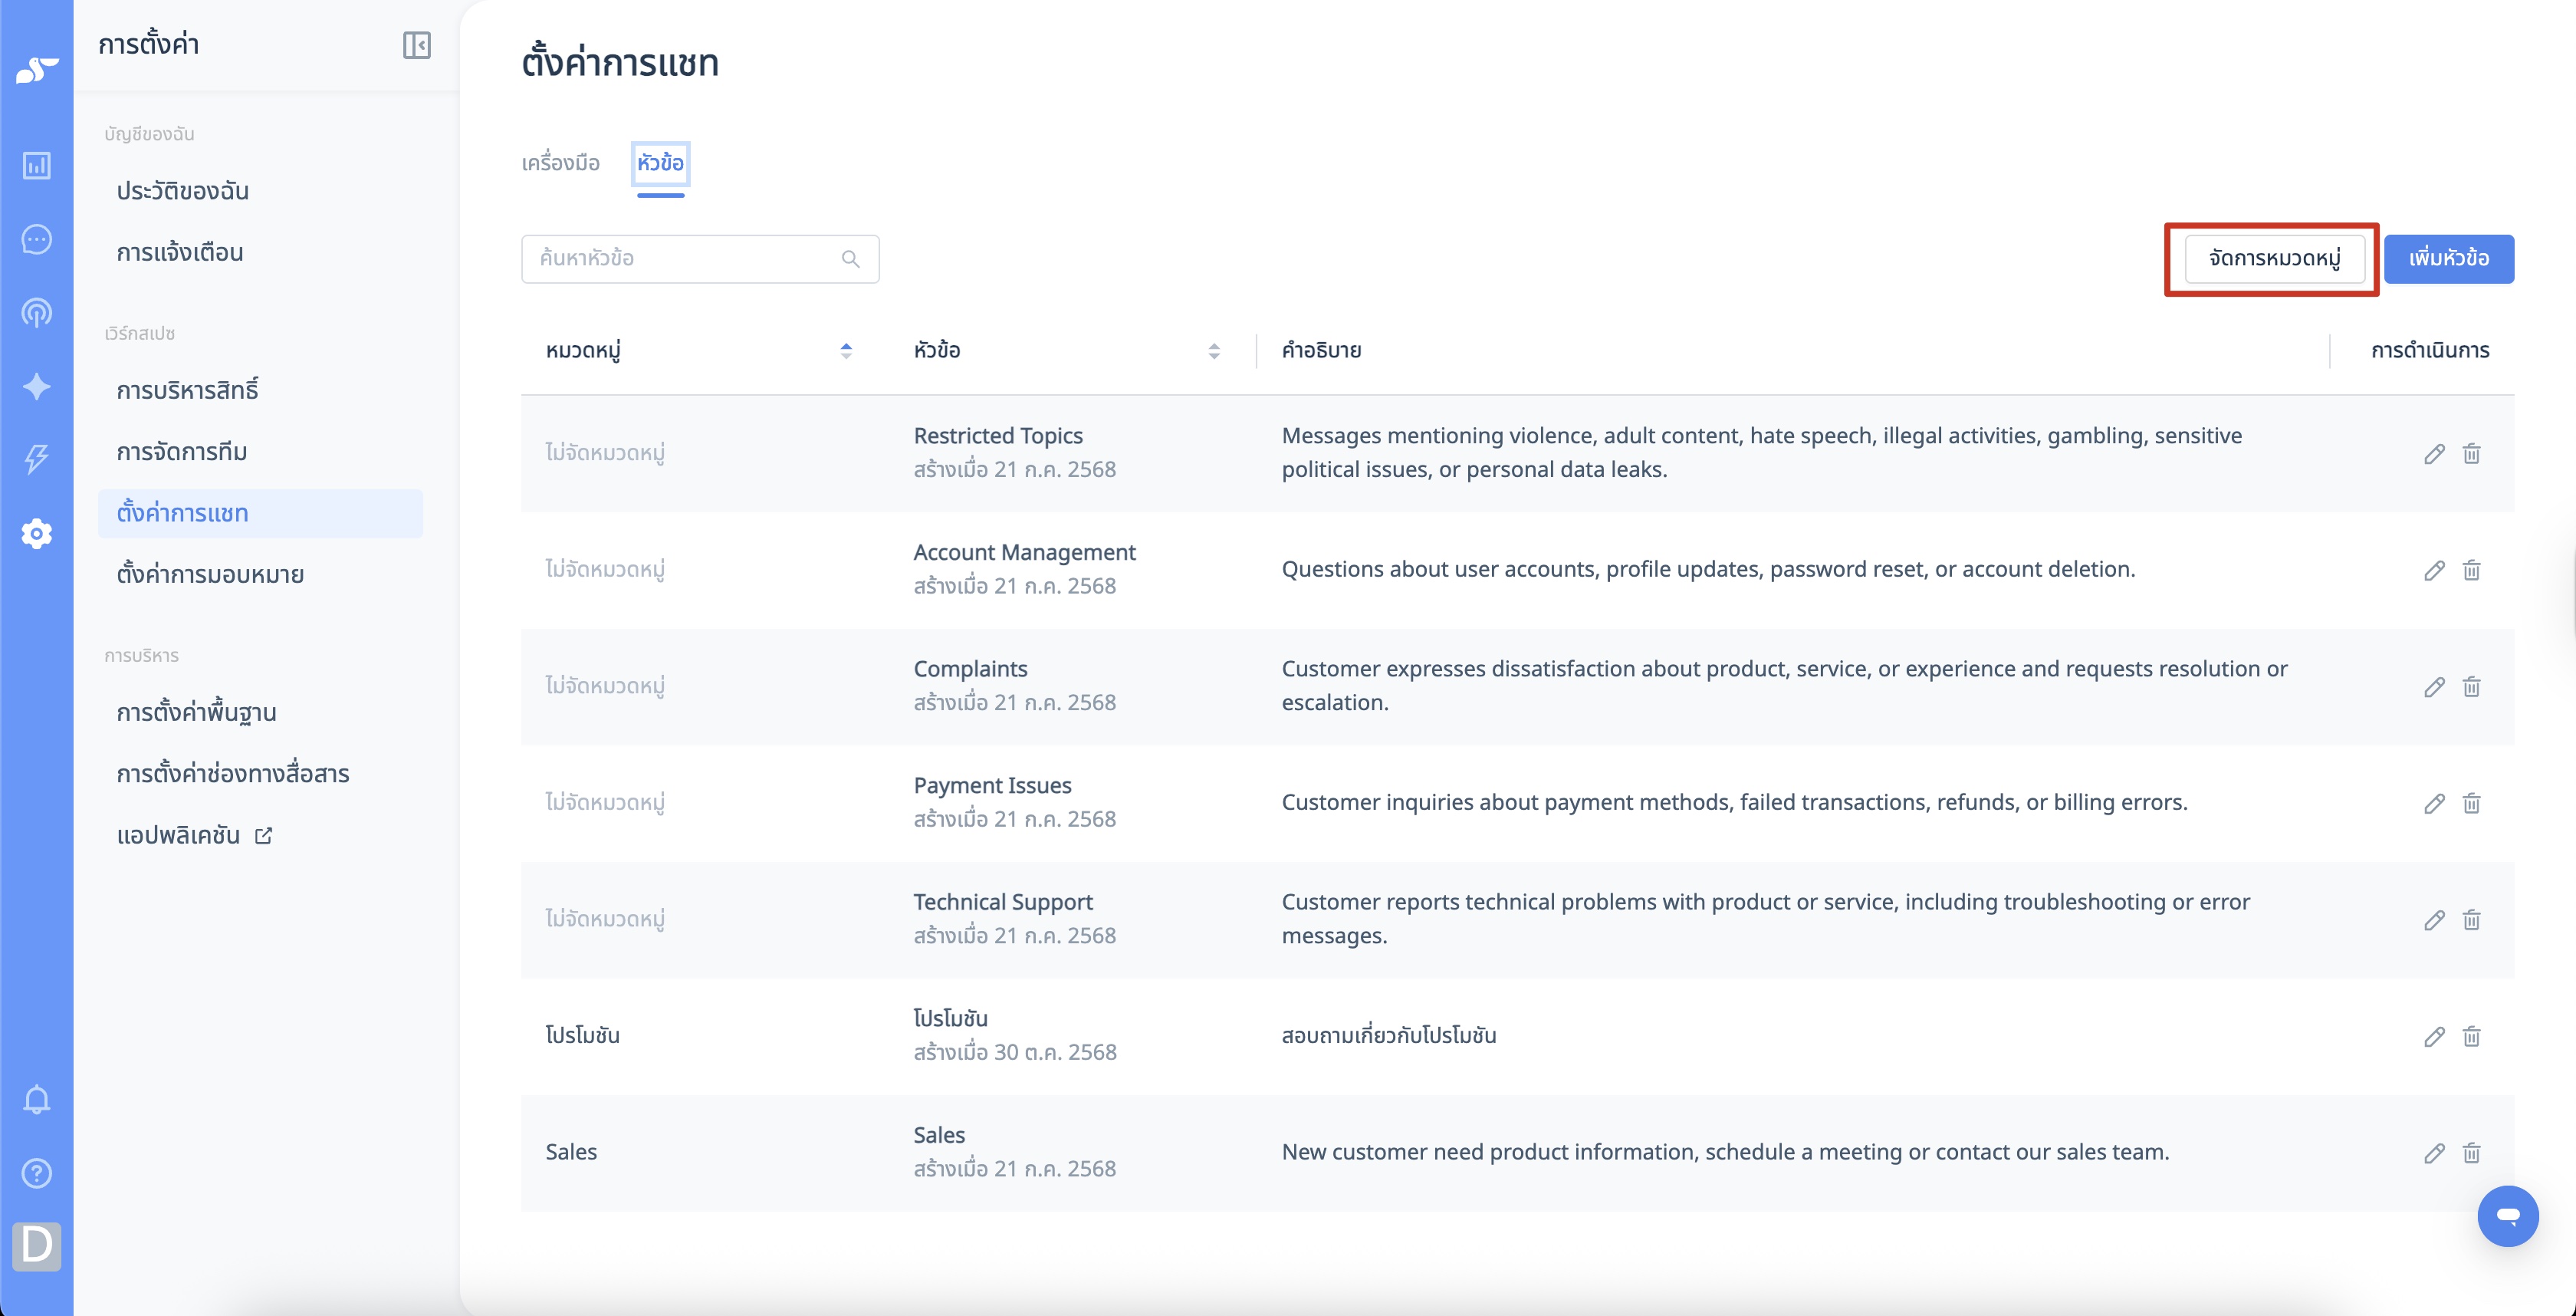
Task: Click the โปรโมชัน category cell
Action: [582, 1036]
